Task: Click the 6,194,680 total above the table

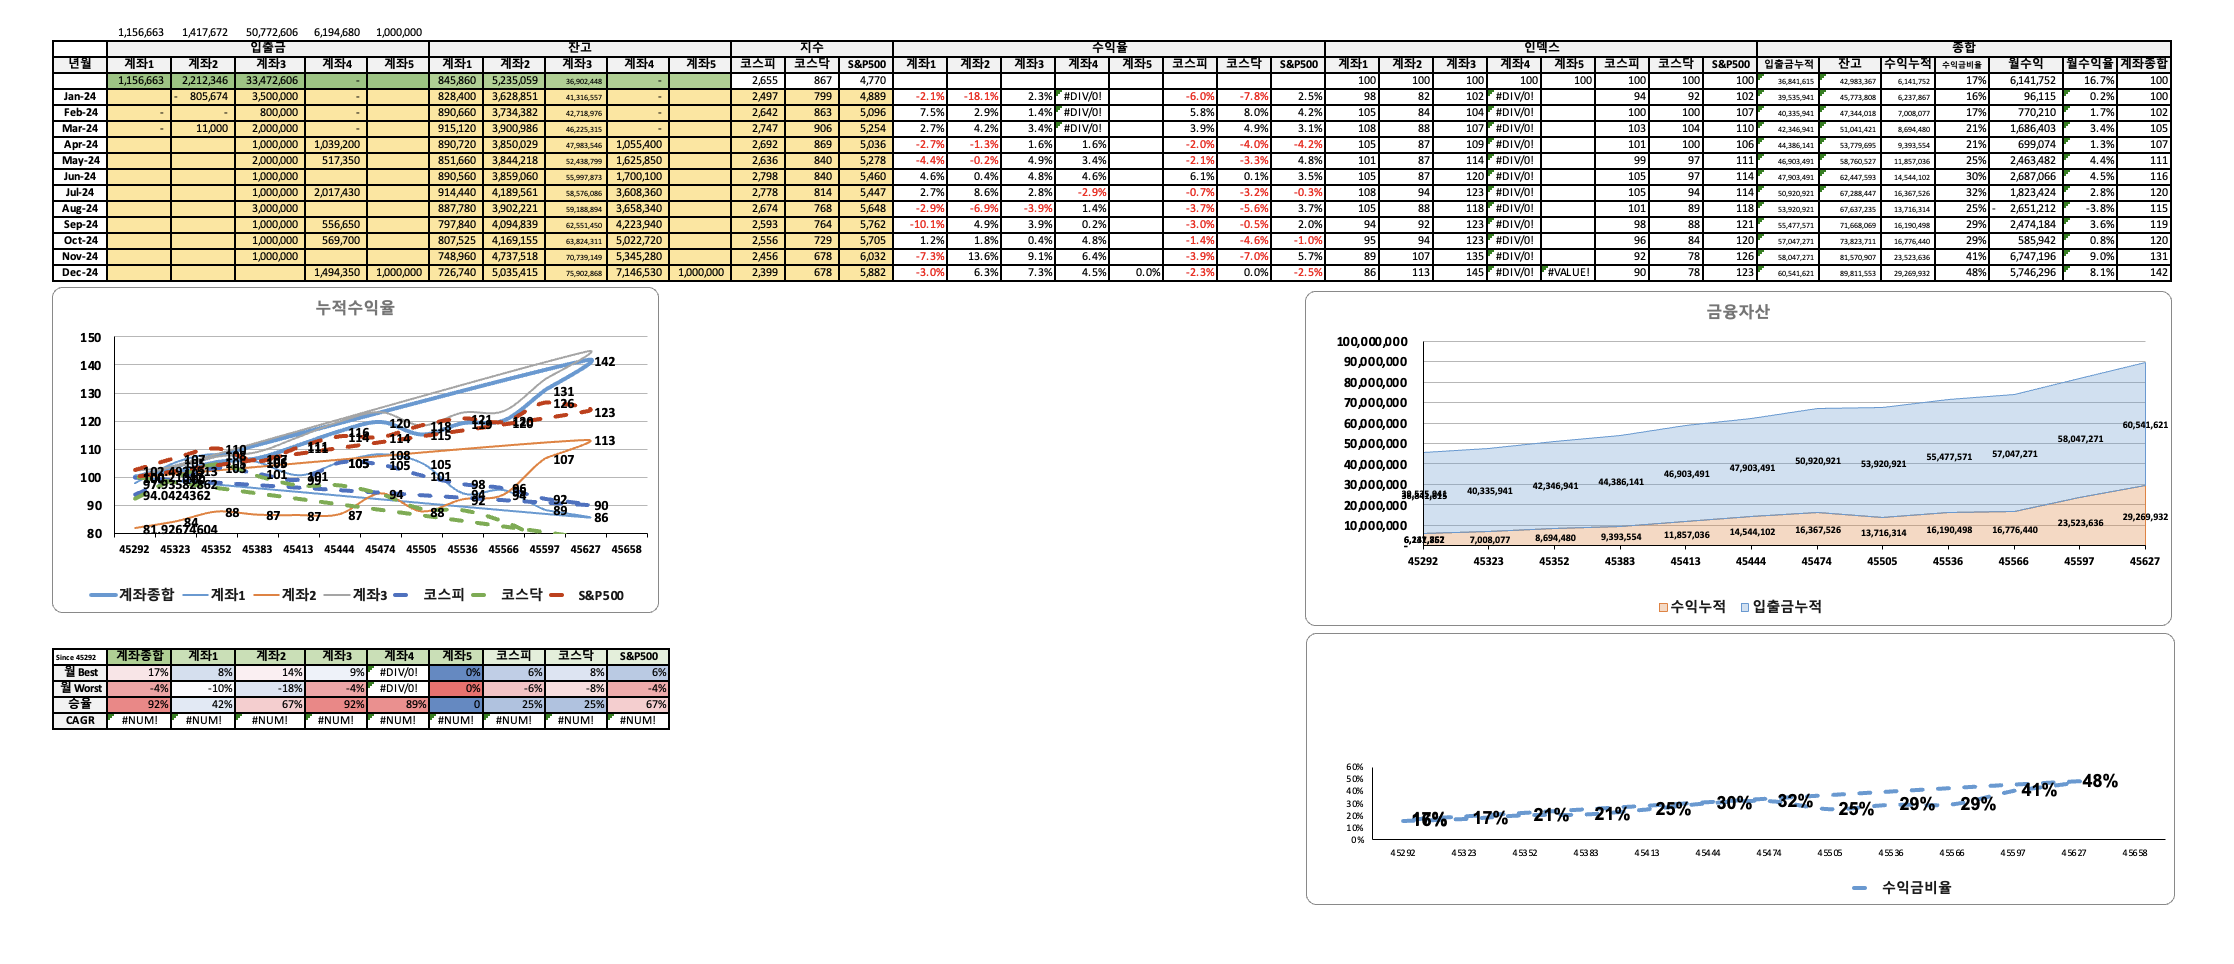Action: 337,33
